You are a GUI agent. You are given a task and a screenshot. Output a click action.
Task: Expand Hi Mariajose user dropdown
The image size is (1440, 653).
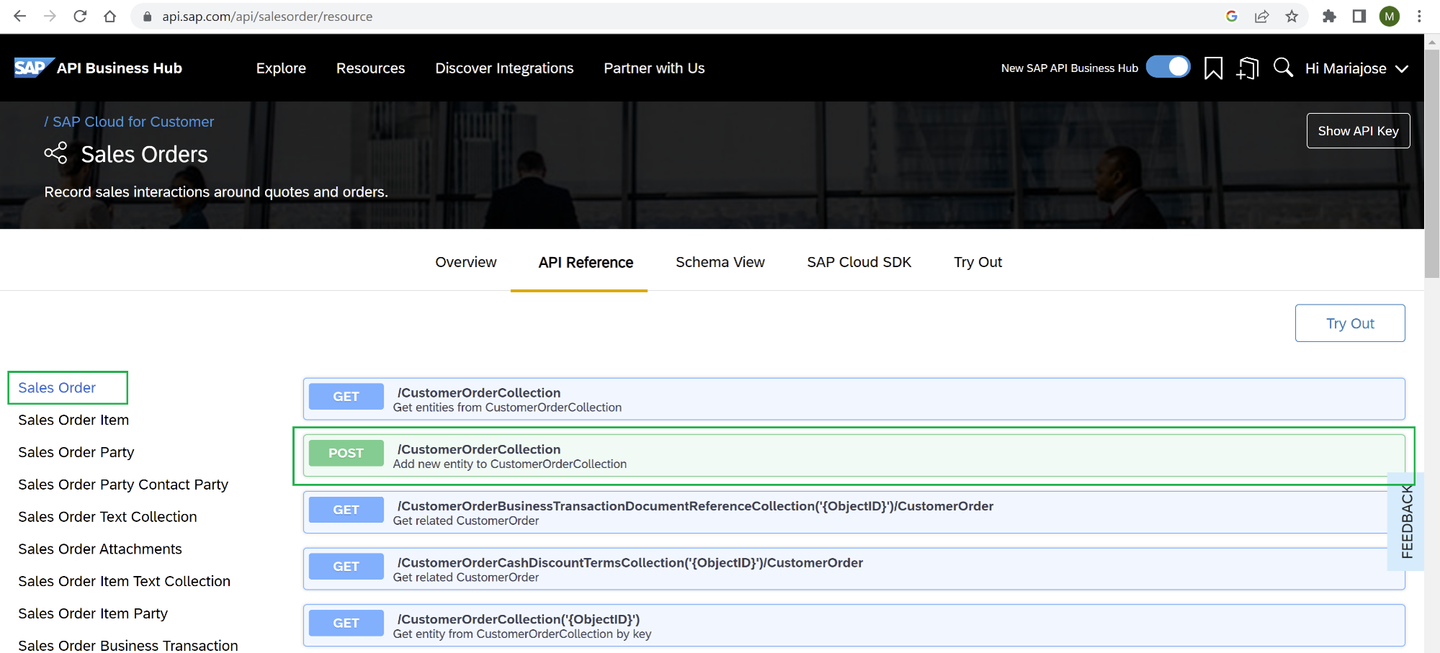[x=1357, y=68]
